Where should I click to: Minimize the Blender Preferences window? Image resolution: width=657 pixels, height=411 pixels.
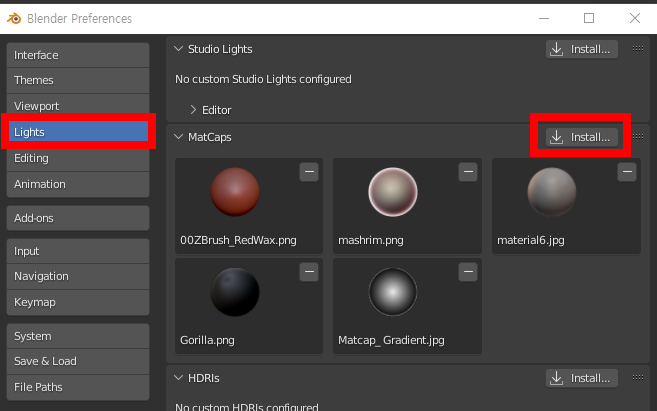pos(544,18)
